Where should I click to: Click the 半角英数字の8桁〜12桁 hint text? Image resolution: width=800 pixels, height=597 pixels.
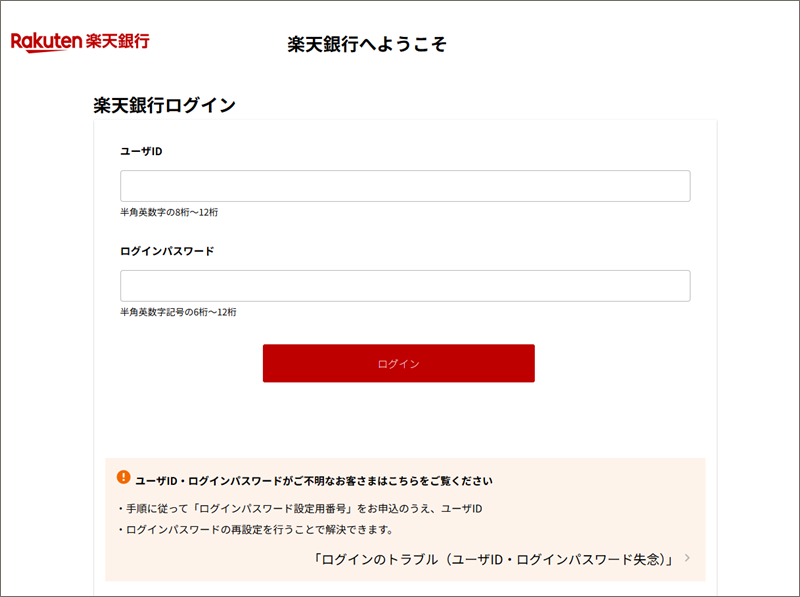(169, 212)
